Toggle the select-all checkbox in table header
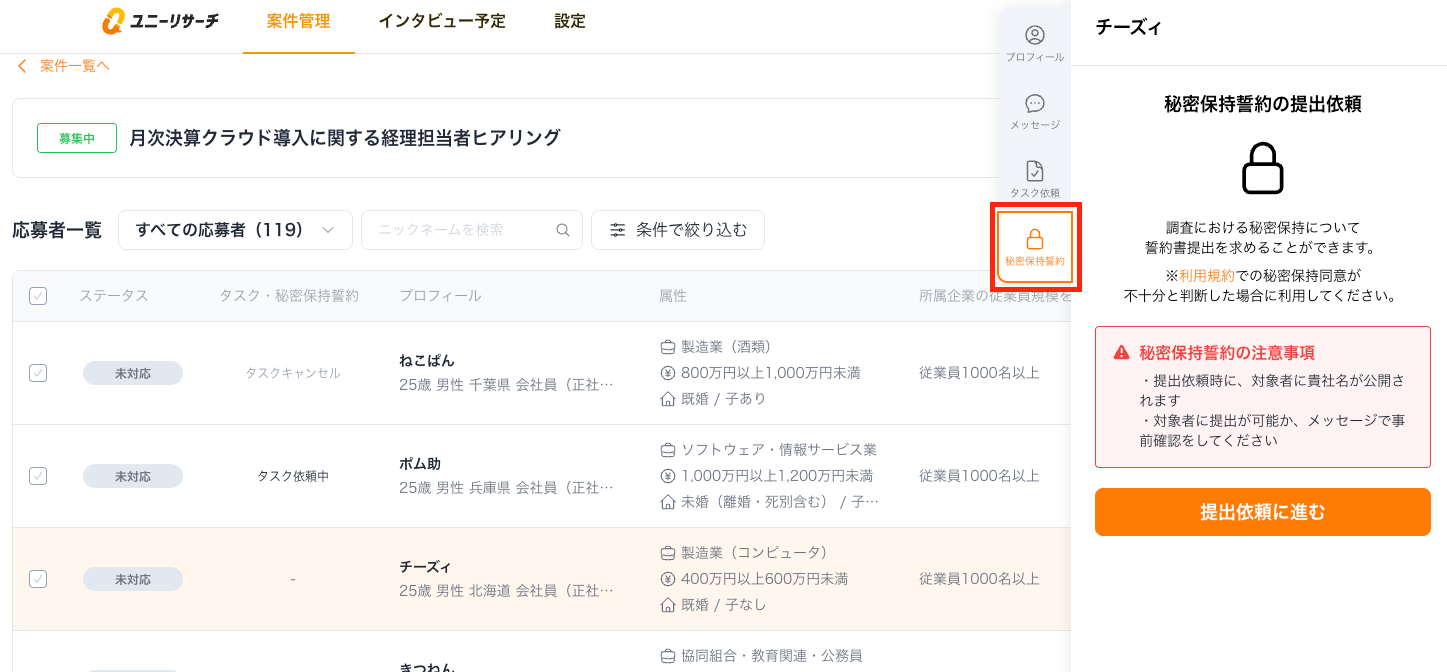The height and width of the screenshot is (672, 1447). pos(38,296)
